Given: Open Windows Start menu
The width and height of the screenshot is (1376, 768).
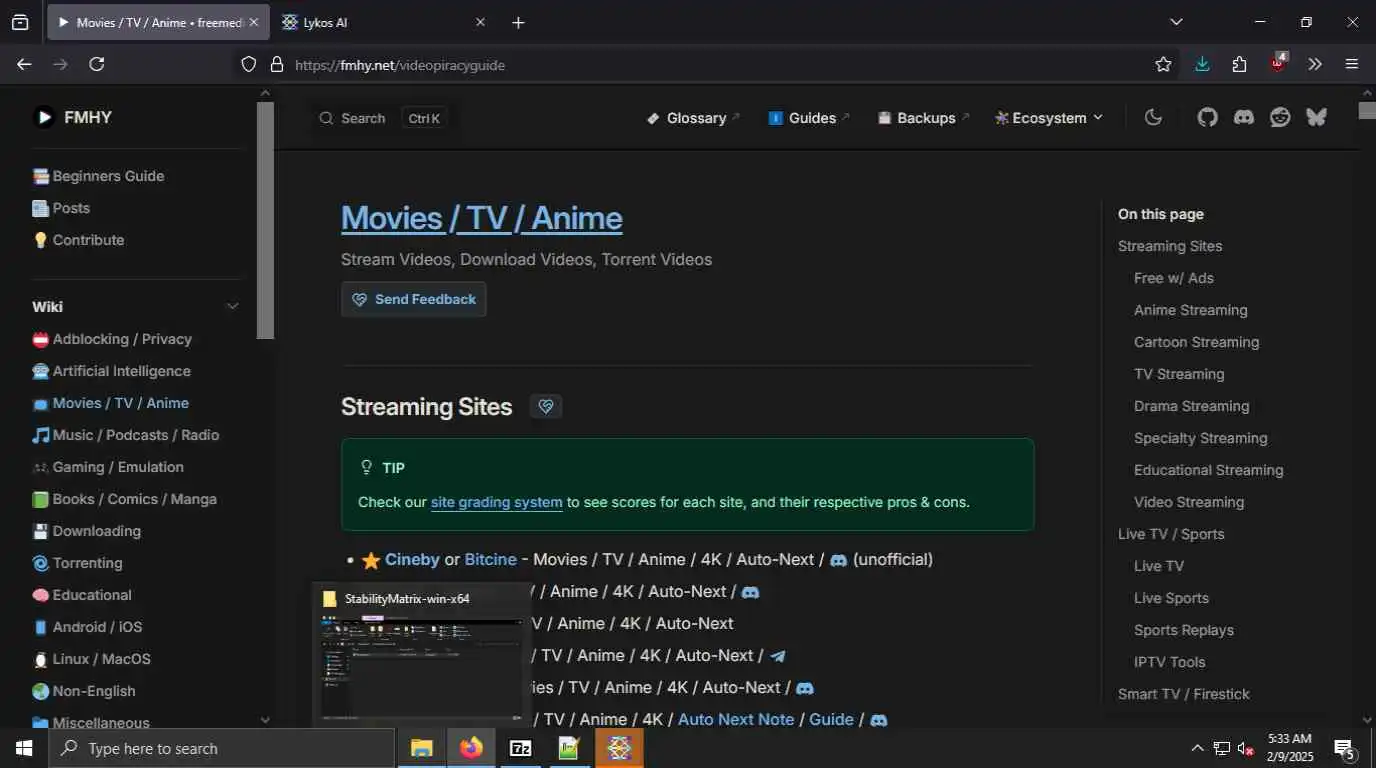Looking at the screenshot, I should (x=24, y=748).
